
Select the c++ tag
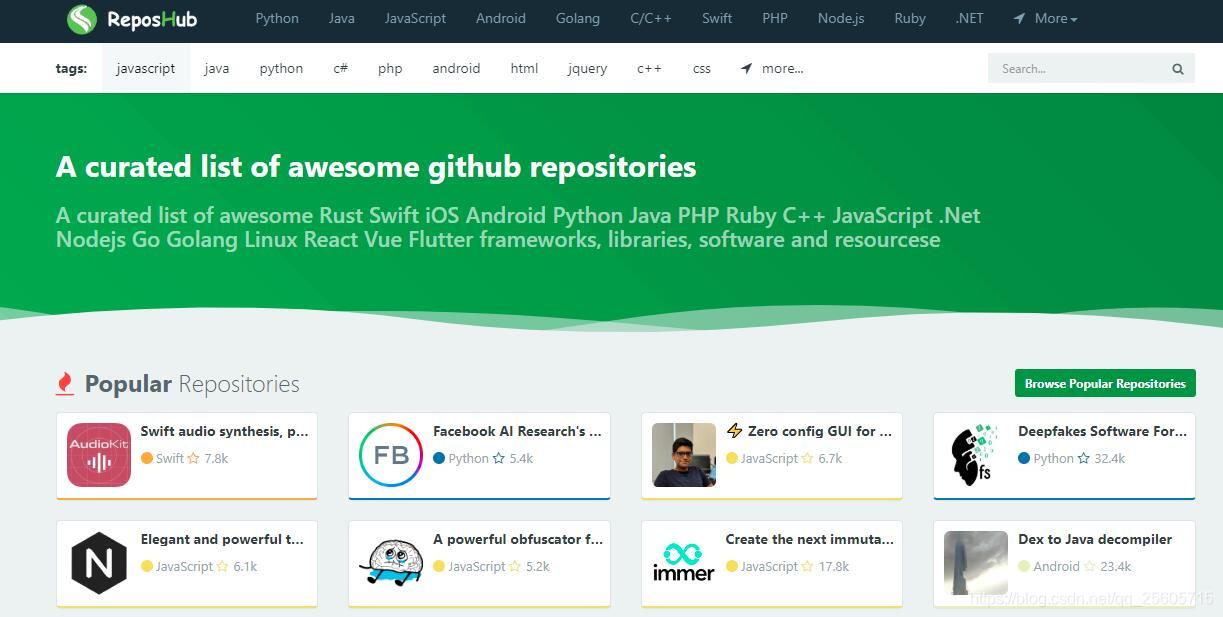click(649, 69)
